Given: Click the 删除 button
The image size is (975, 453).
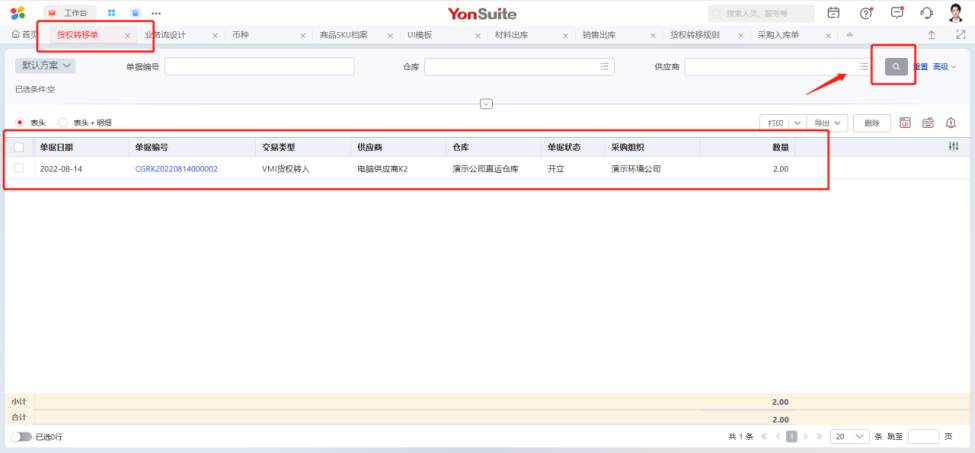Looking at the screenshot, I should (871, 123).
